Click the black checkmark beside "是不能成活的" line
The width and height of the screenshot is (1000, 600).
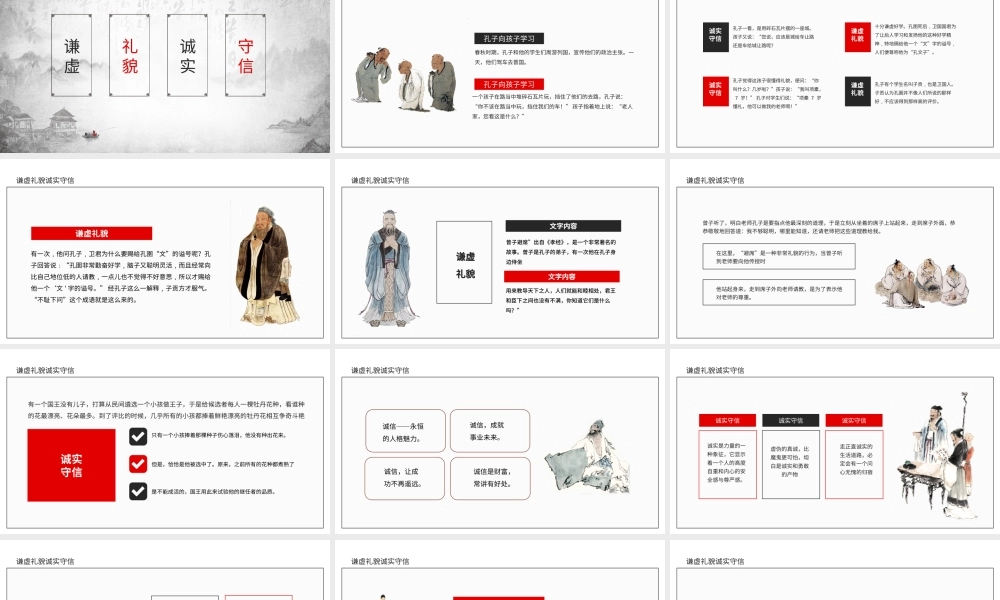[138, 491]
